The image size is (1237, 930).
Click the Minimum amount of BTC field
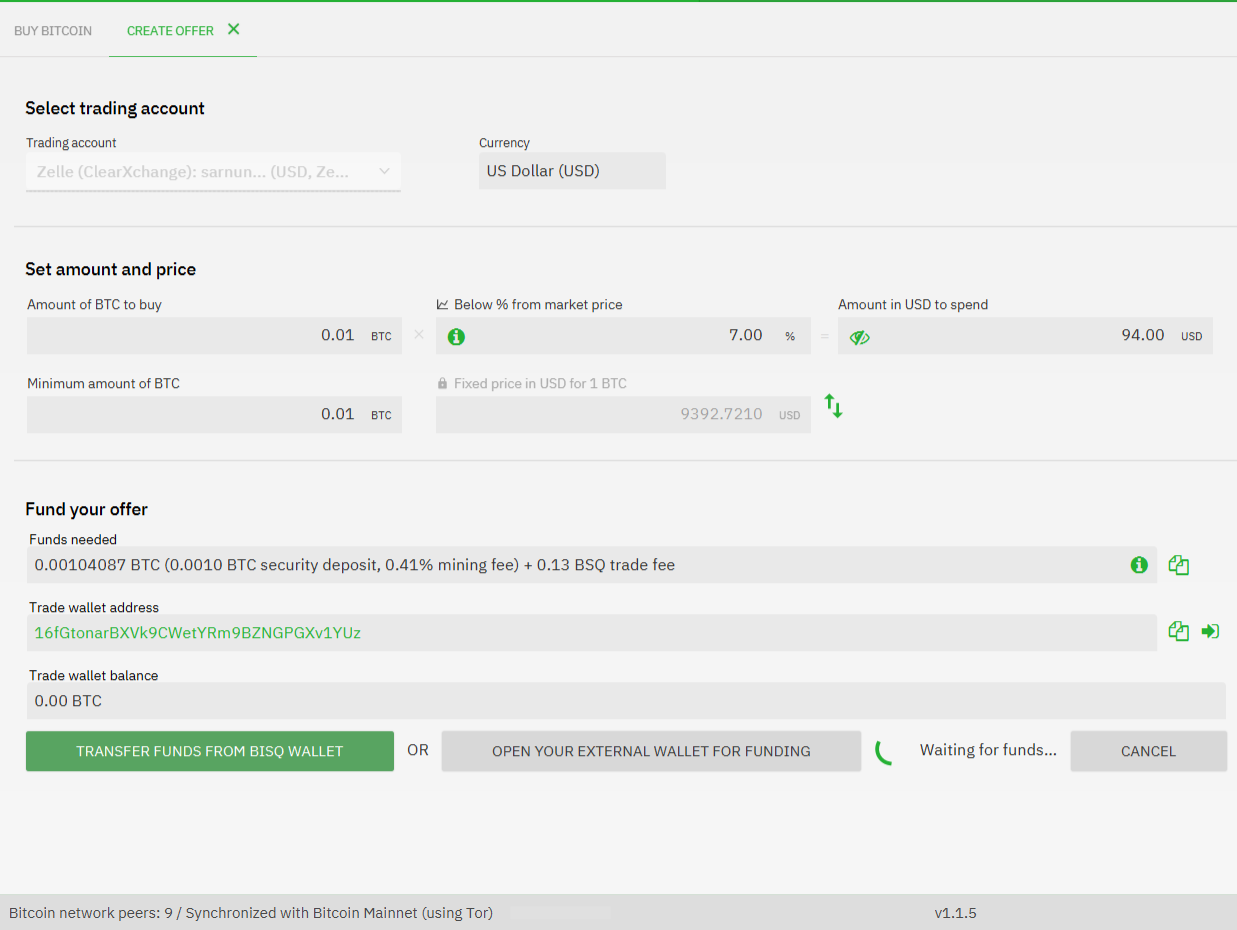(214, 415)
